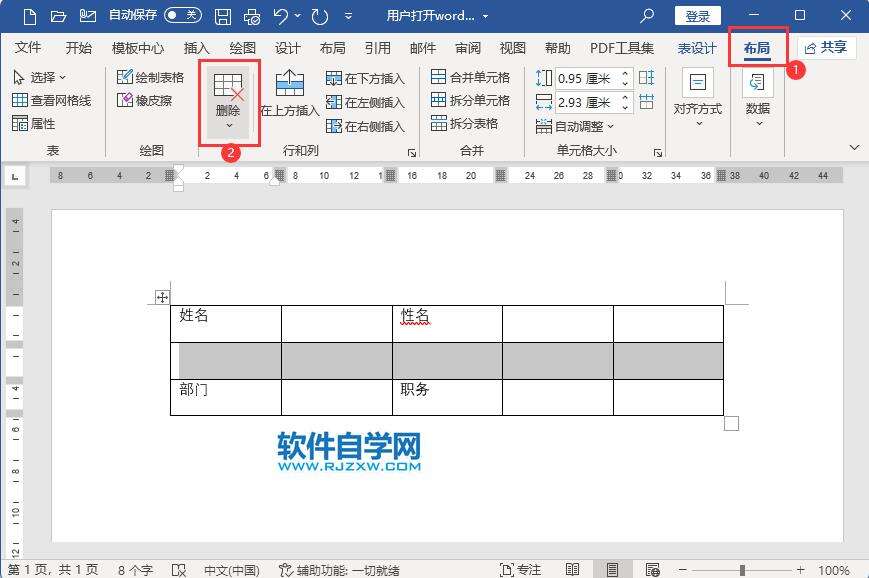Click the Share button
Image resolution: width=869 pixels, height=578 pixels.
[x=826, y=47]
